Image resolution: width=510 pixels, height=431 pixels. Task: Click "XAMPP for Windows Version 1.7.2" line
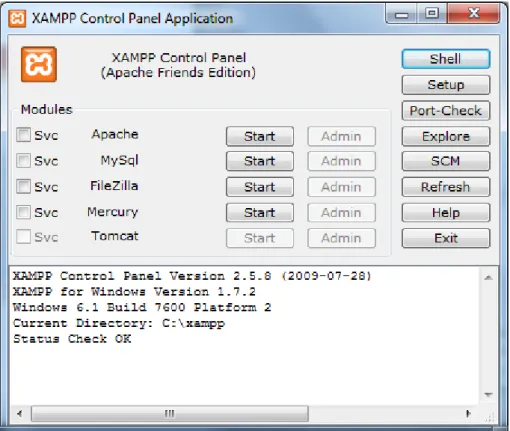(x=134, y=292)
